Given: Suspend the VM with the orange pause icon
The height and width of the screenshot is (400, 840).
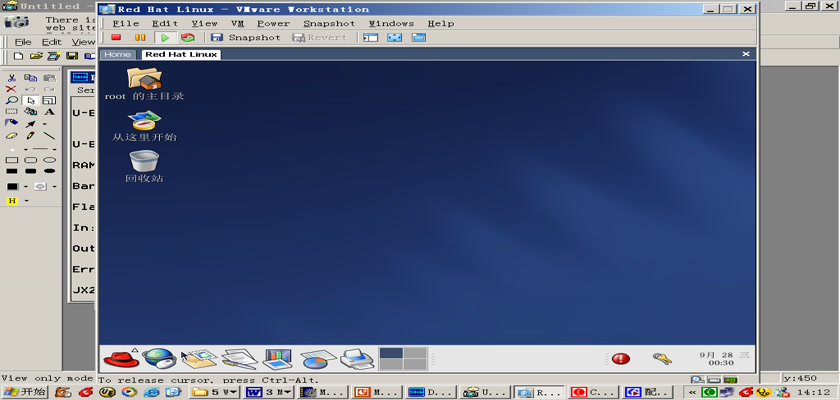Looking at the screenshot, I should click(x=140, y=37).
